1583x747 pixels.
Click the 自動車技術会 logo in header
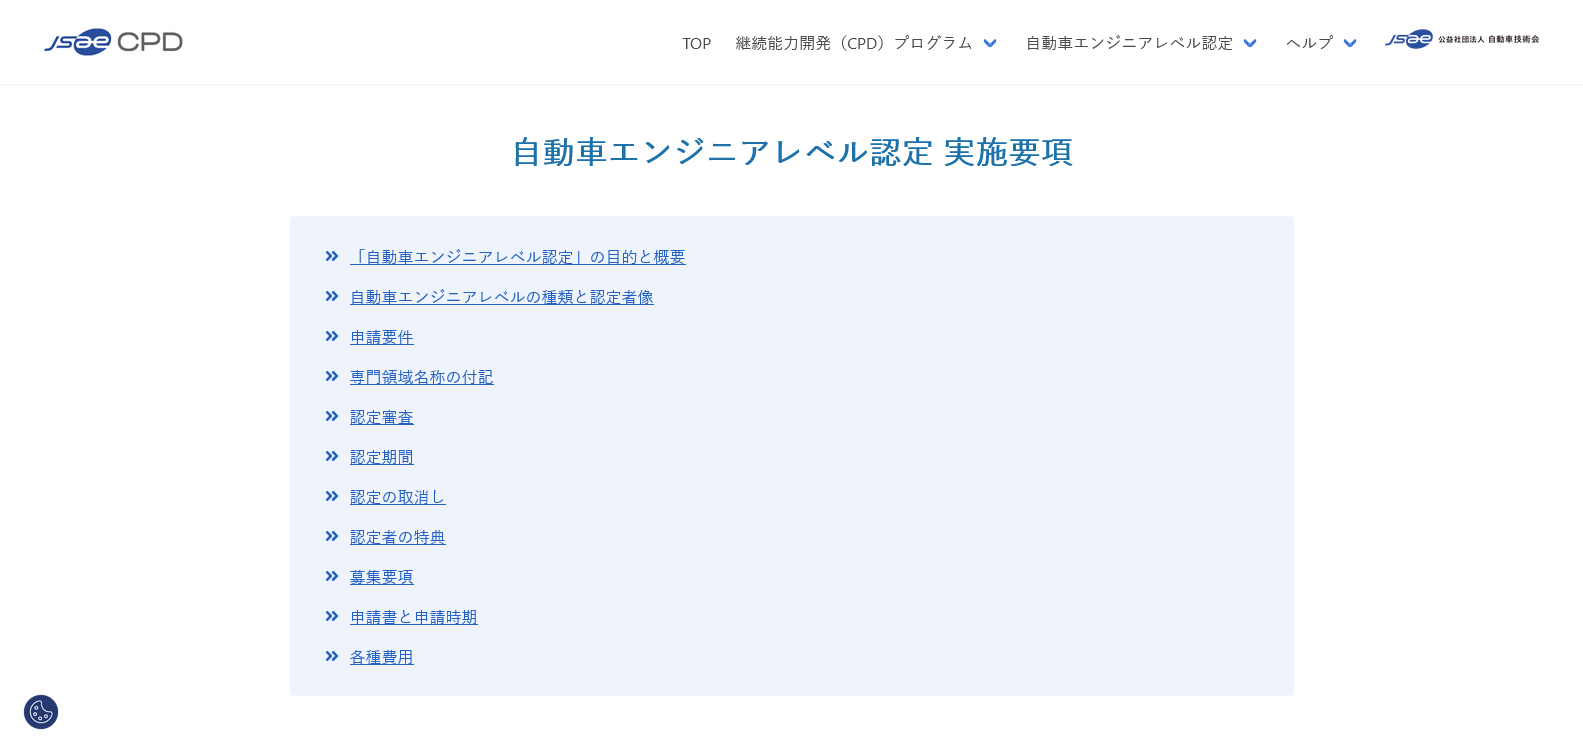click(x=1461, y=40)
